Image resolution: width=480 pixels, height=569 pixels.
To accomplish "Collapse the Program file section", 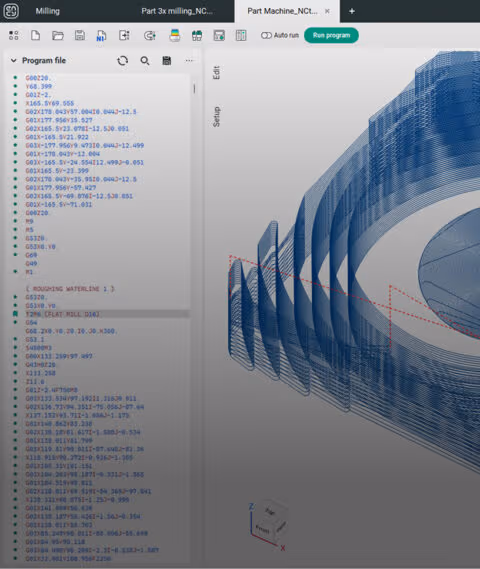I will pos(13,61).
